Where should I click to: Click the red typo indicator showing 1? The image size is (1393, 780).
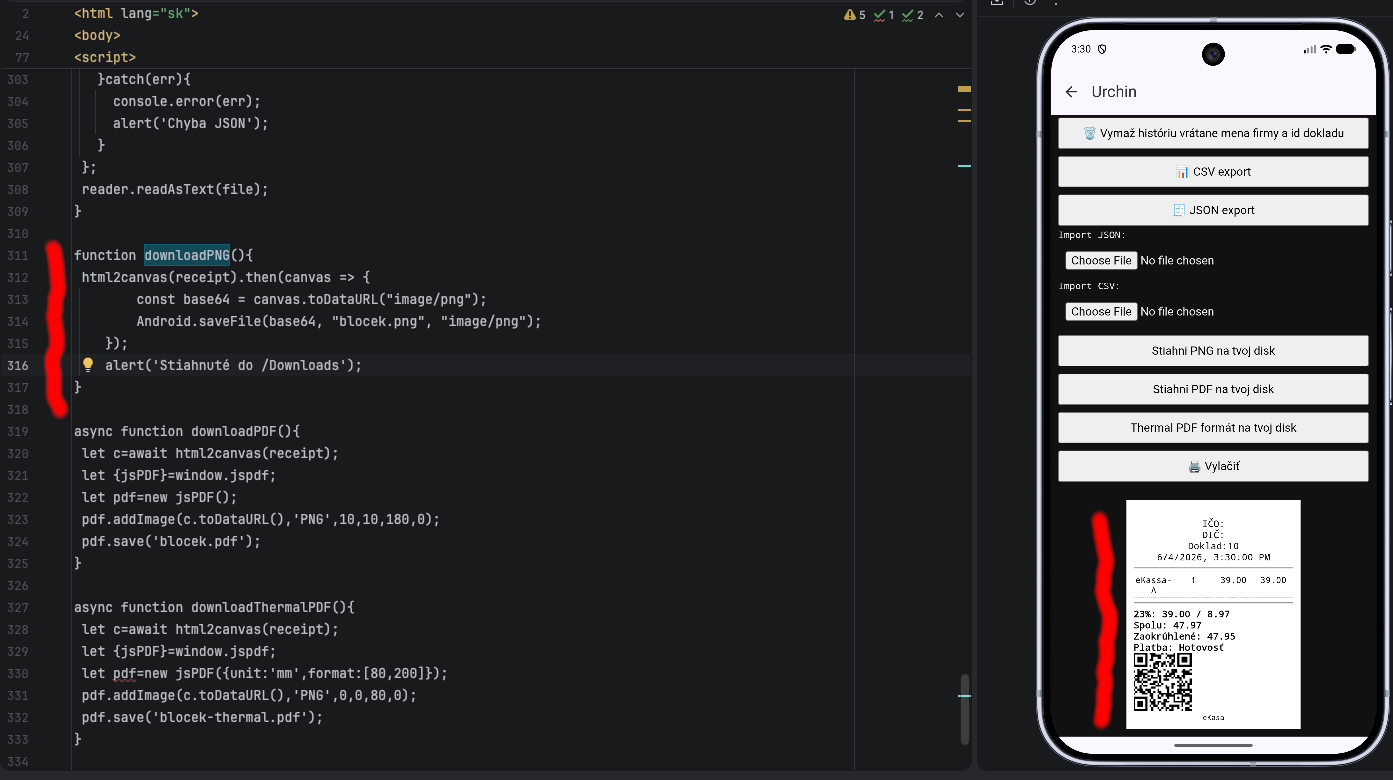pyautogui.click(x=884, y=15)
